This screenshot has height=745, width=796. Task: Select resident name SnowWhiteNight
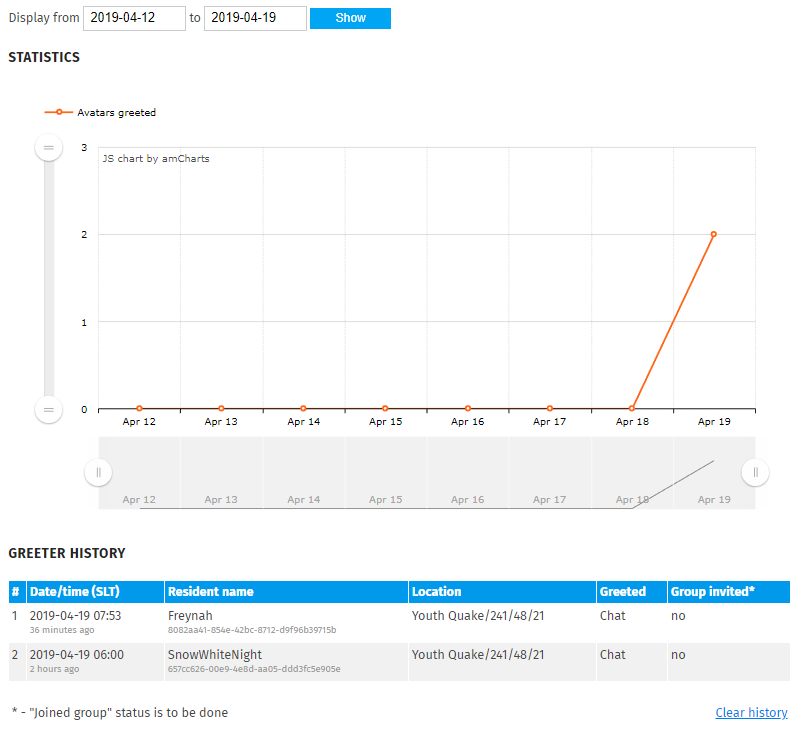[215, 655]
